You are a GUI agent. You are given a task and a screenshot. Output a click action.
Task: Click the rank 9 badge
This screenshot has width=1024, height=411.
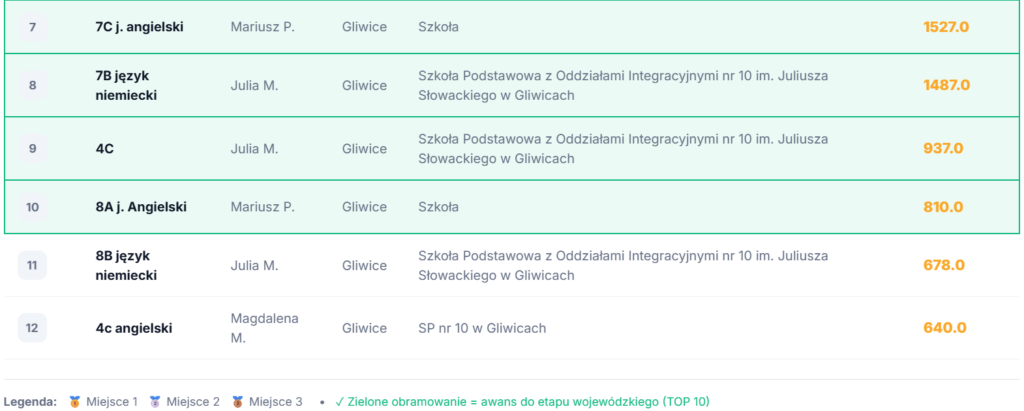tap(32, 149)
